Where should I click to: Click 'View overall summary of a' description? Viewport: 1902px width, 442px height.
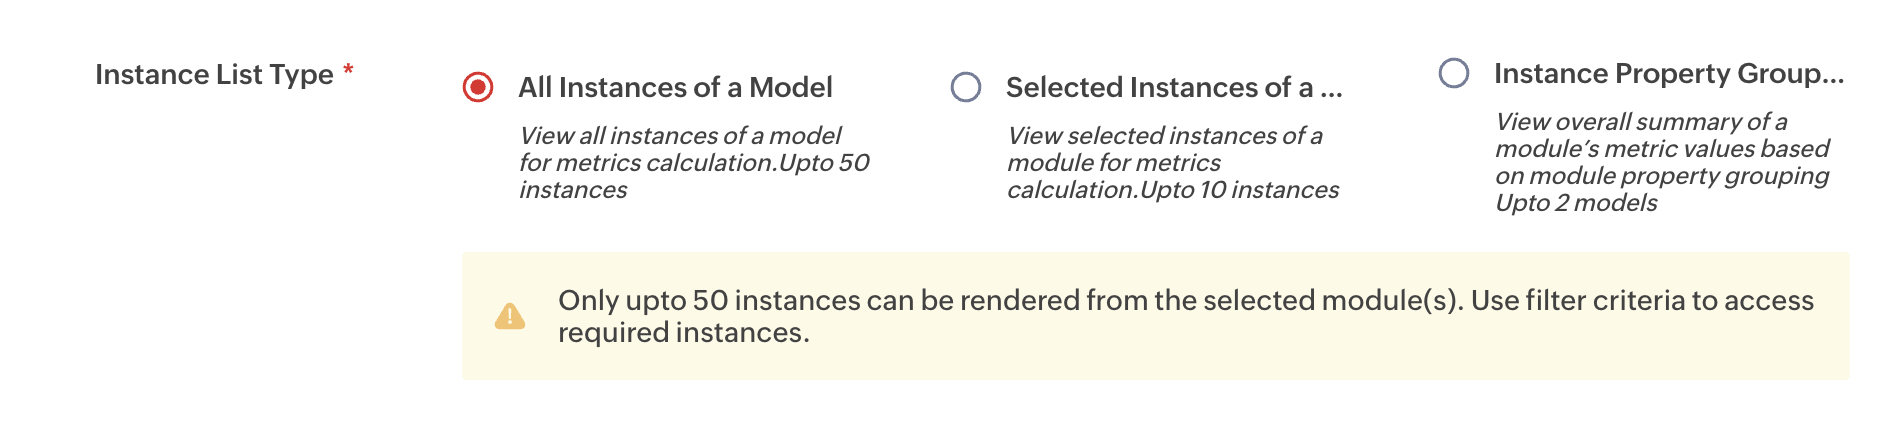point(1641,122)
